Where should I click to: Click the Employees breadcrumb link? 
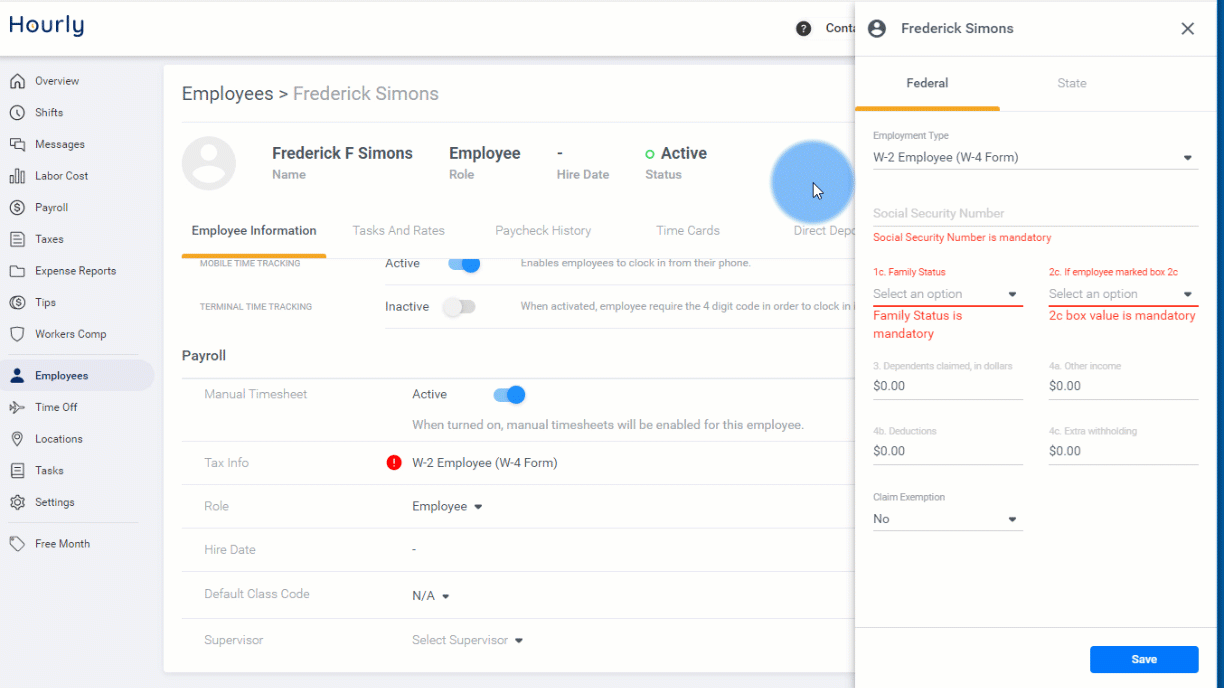[x=227, y=94]
